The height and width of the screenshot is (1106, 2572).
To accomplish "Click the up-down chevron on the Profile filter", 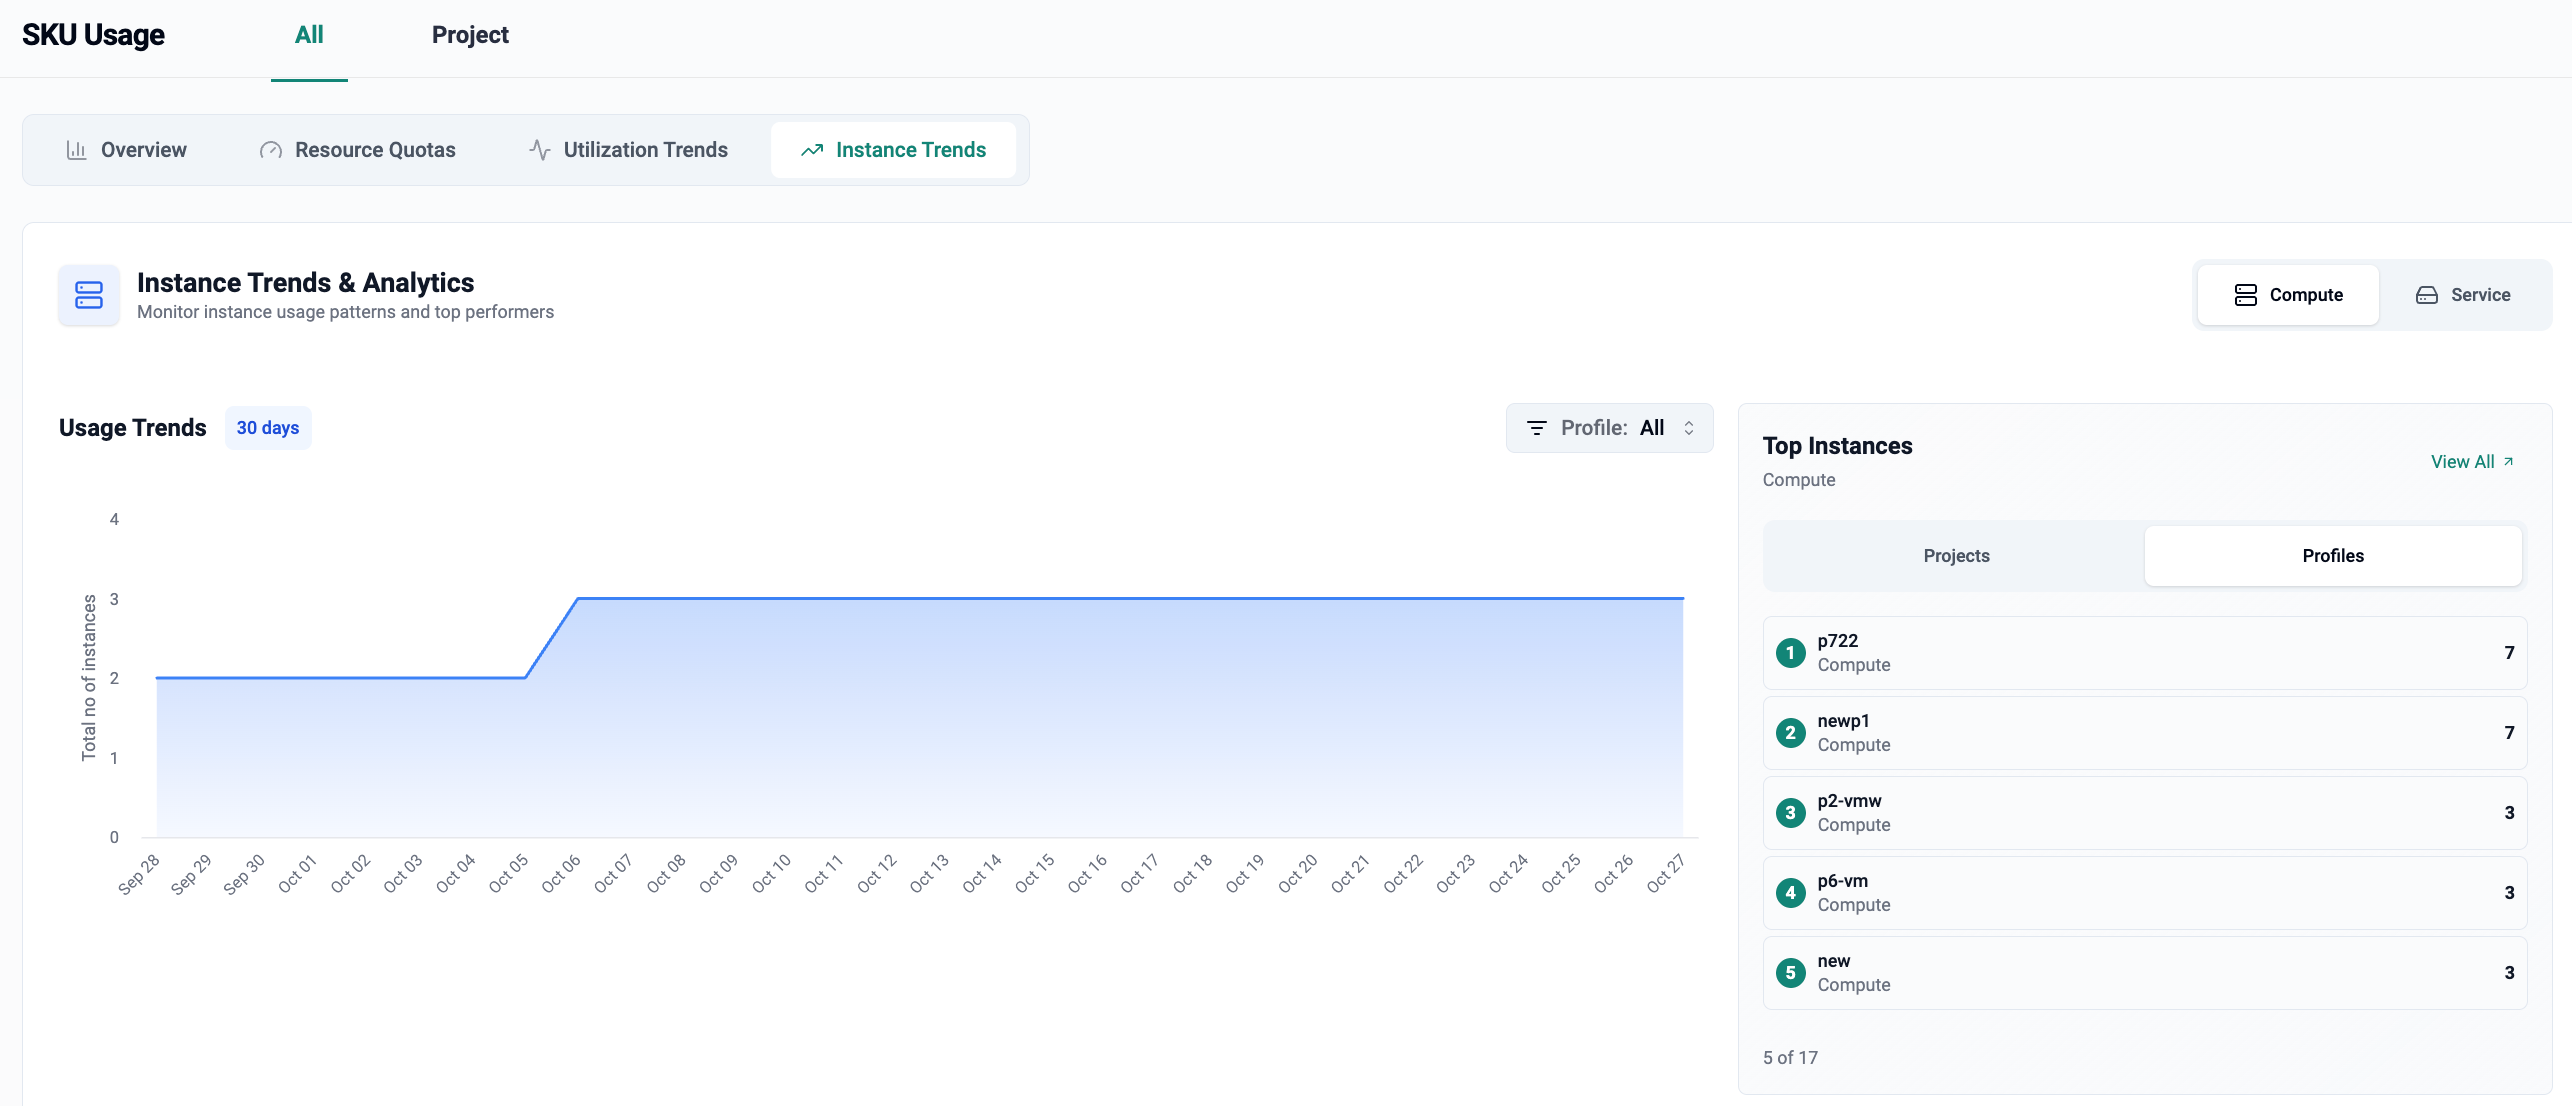I will (1689, 428).
